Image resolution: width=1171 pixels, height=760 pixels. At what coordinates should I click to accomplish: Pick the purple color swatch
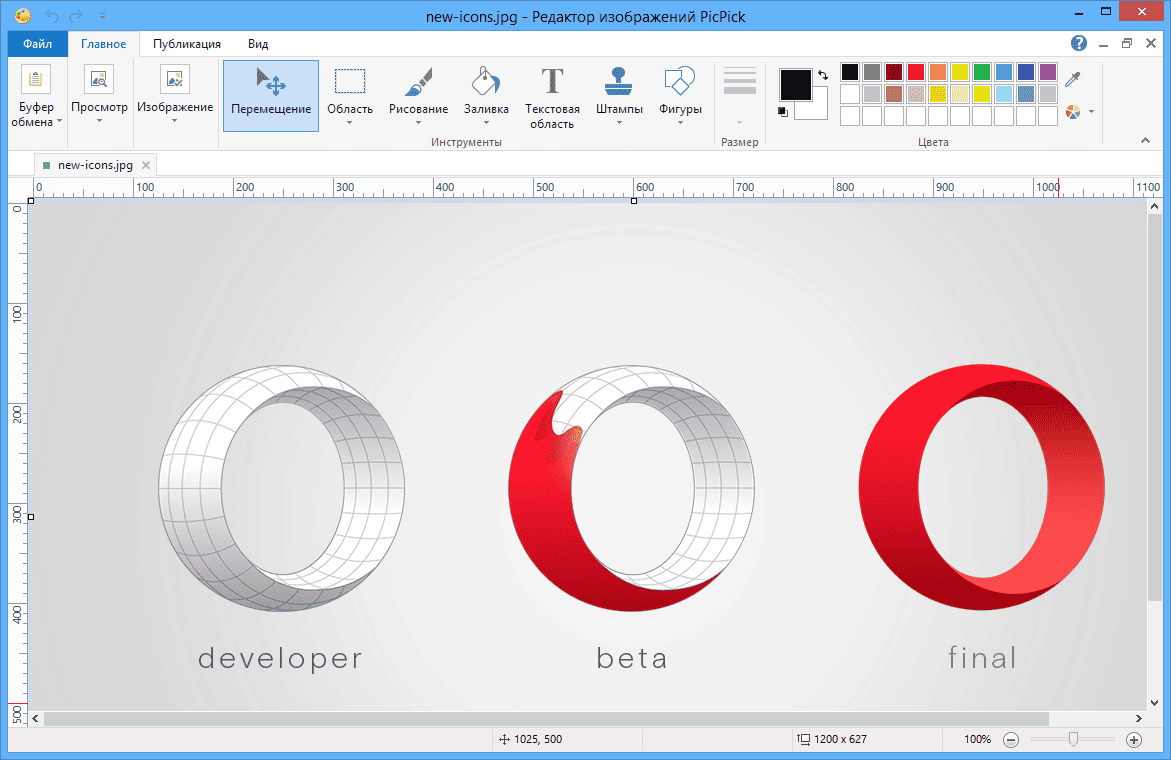point(1048,72)
